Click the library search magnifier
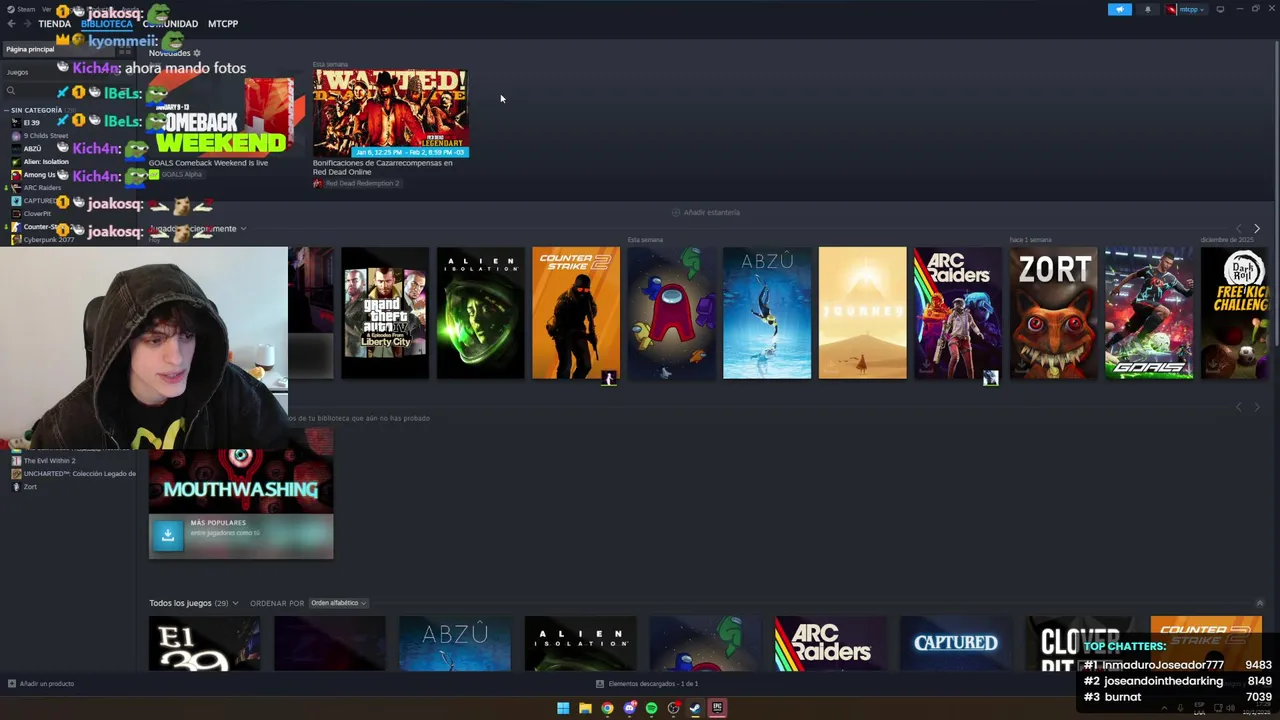 (x=11, y=91)
